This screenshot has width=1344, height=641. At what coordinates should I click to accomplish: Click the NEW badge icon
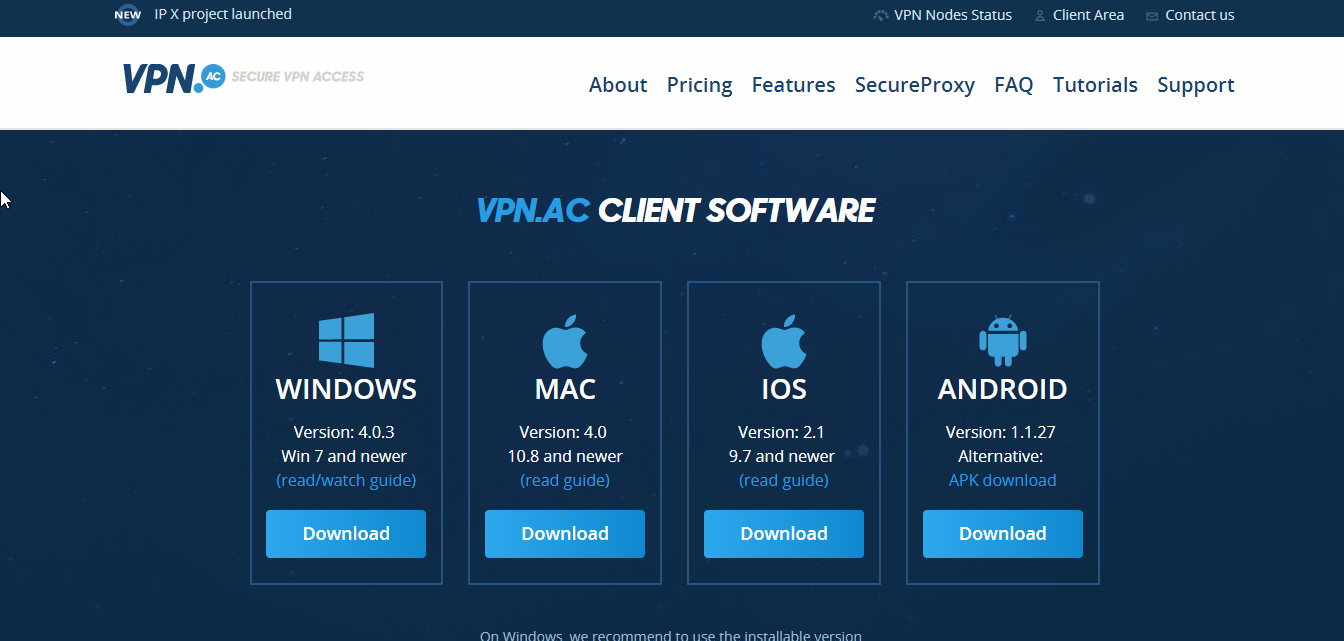127,15
